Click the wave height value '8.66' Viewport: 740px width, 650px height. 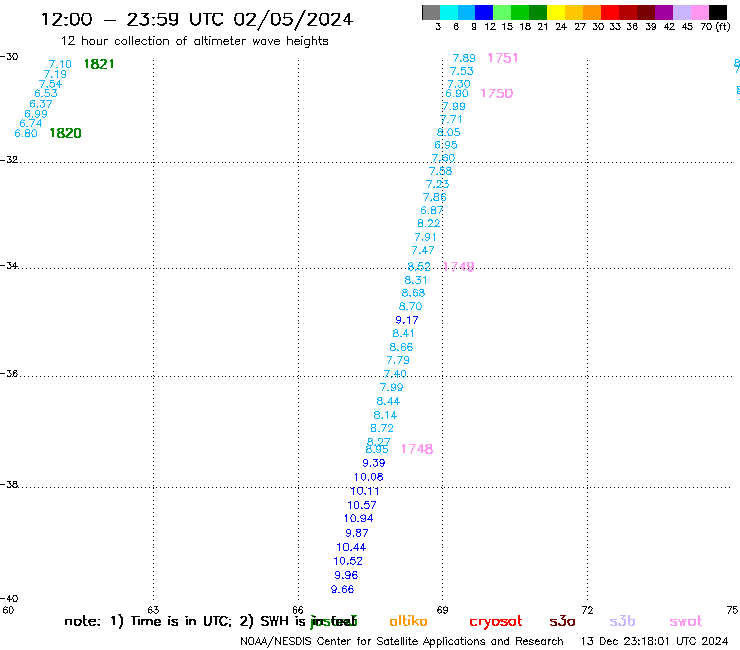[401, 347]
